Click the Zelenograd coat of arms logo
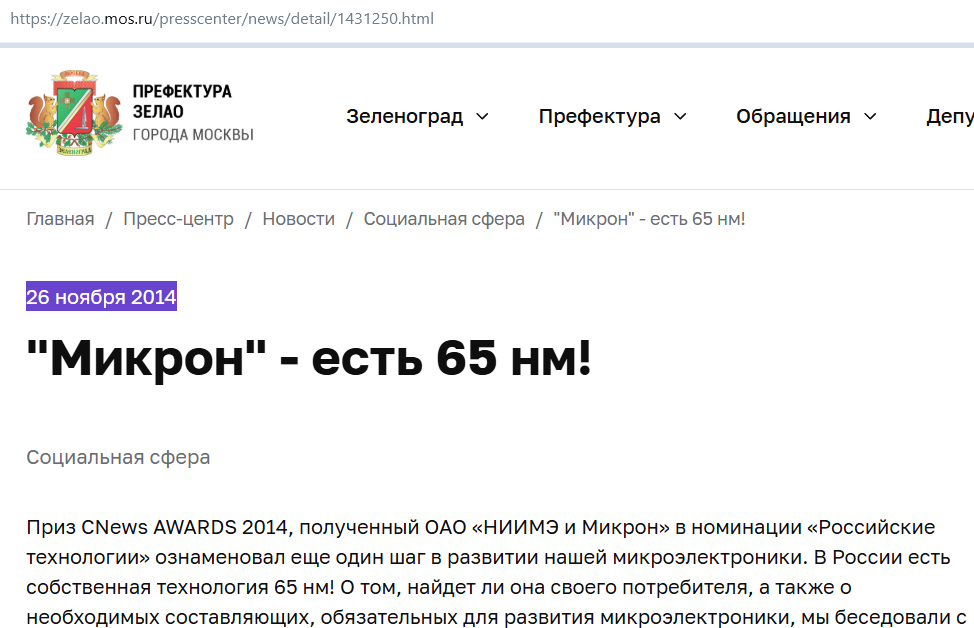974x628 pixels. coord(74,113)
